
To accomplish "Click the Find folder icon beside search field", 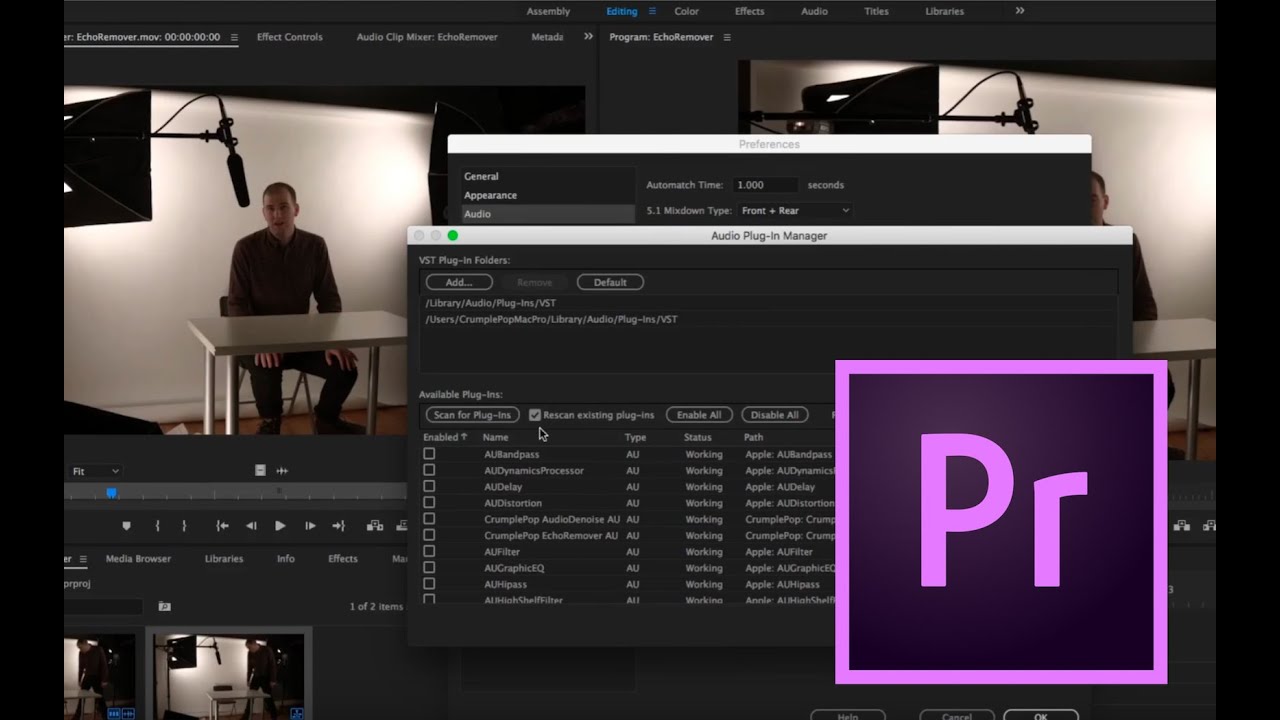I will (164, 606).
